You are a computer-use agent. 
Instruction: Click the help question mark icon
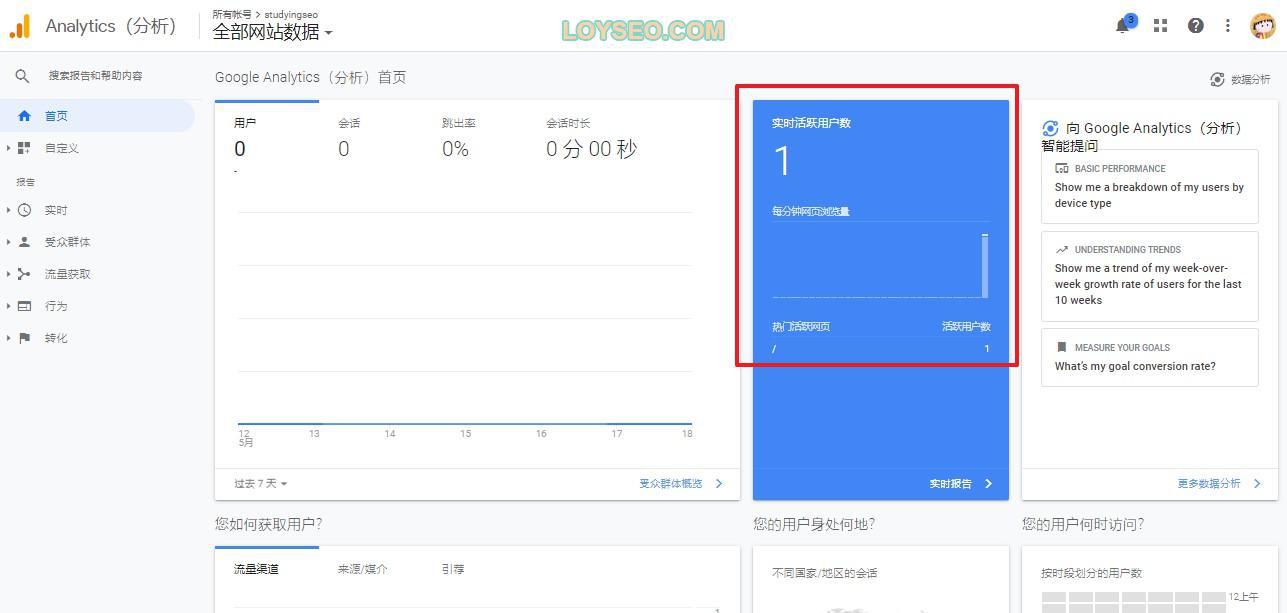coord(1195,26)
